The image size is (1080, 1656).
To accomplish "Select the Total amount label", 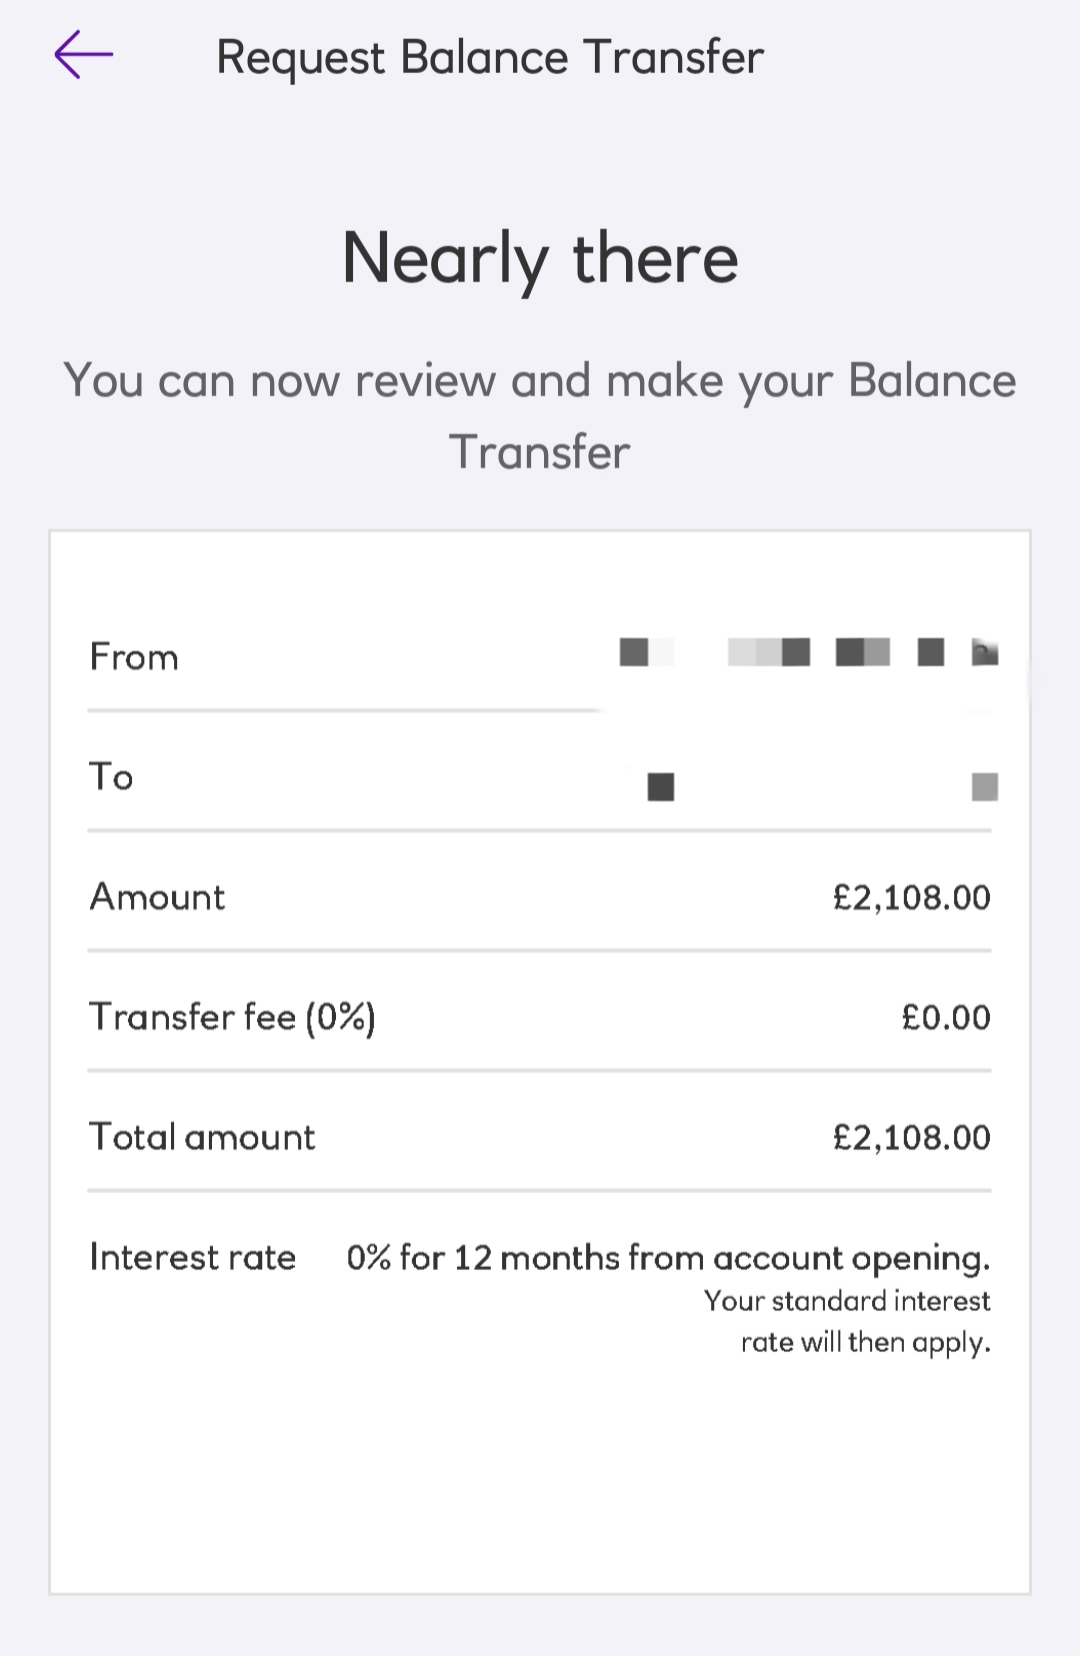I will [x=202, y=1137].
